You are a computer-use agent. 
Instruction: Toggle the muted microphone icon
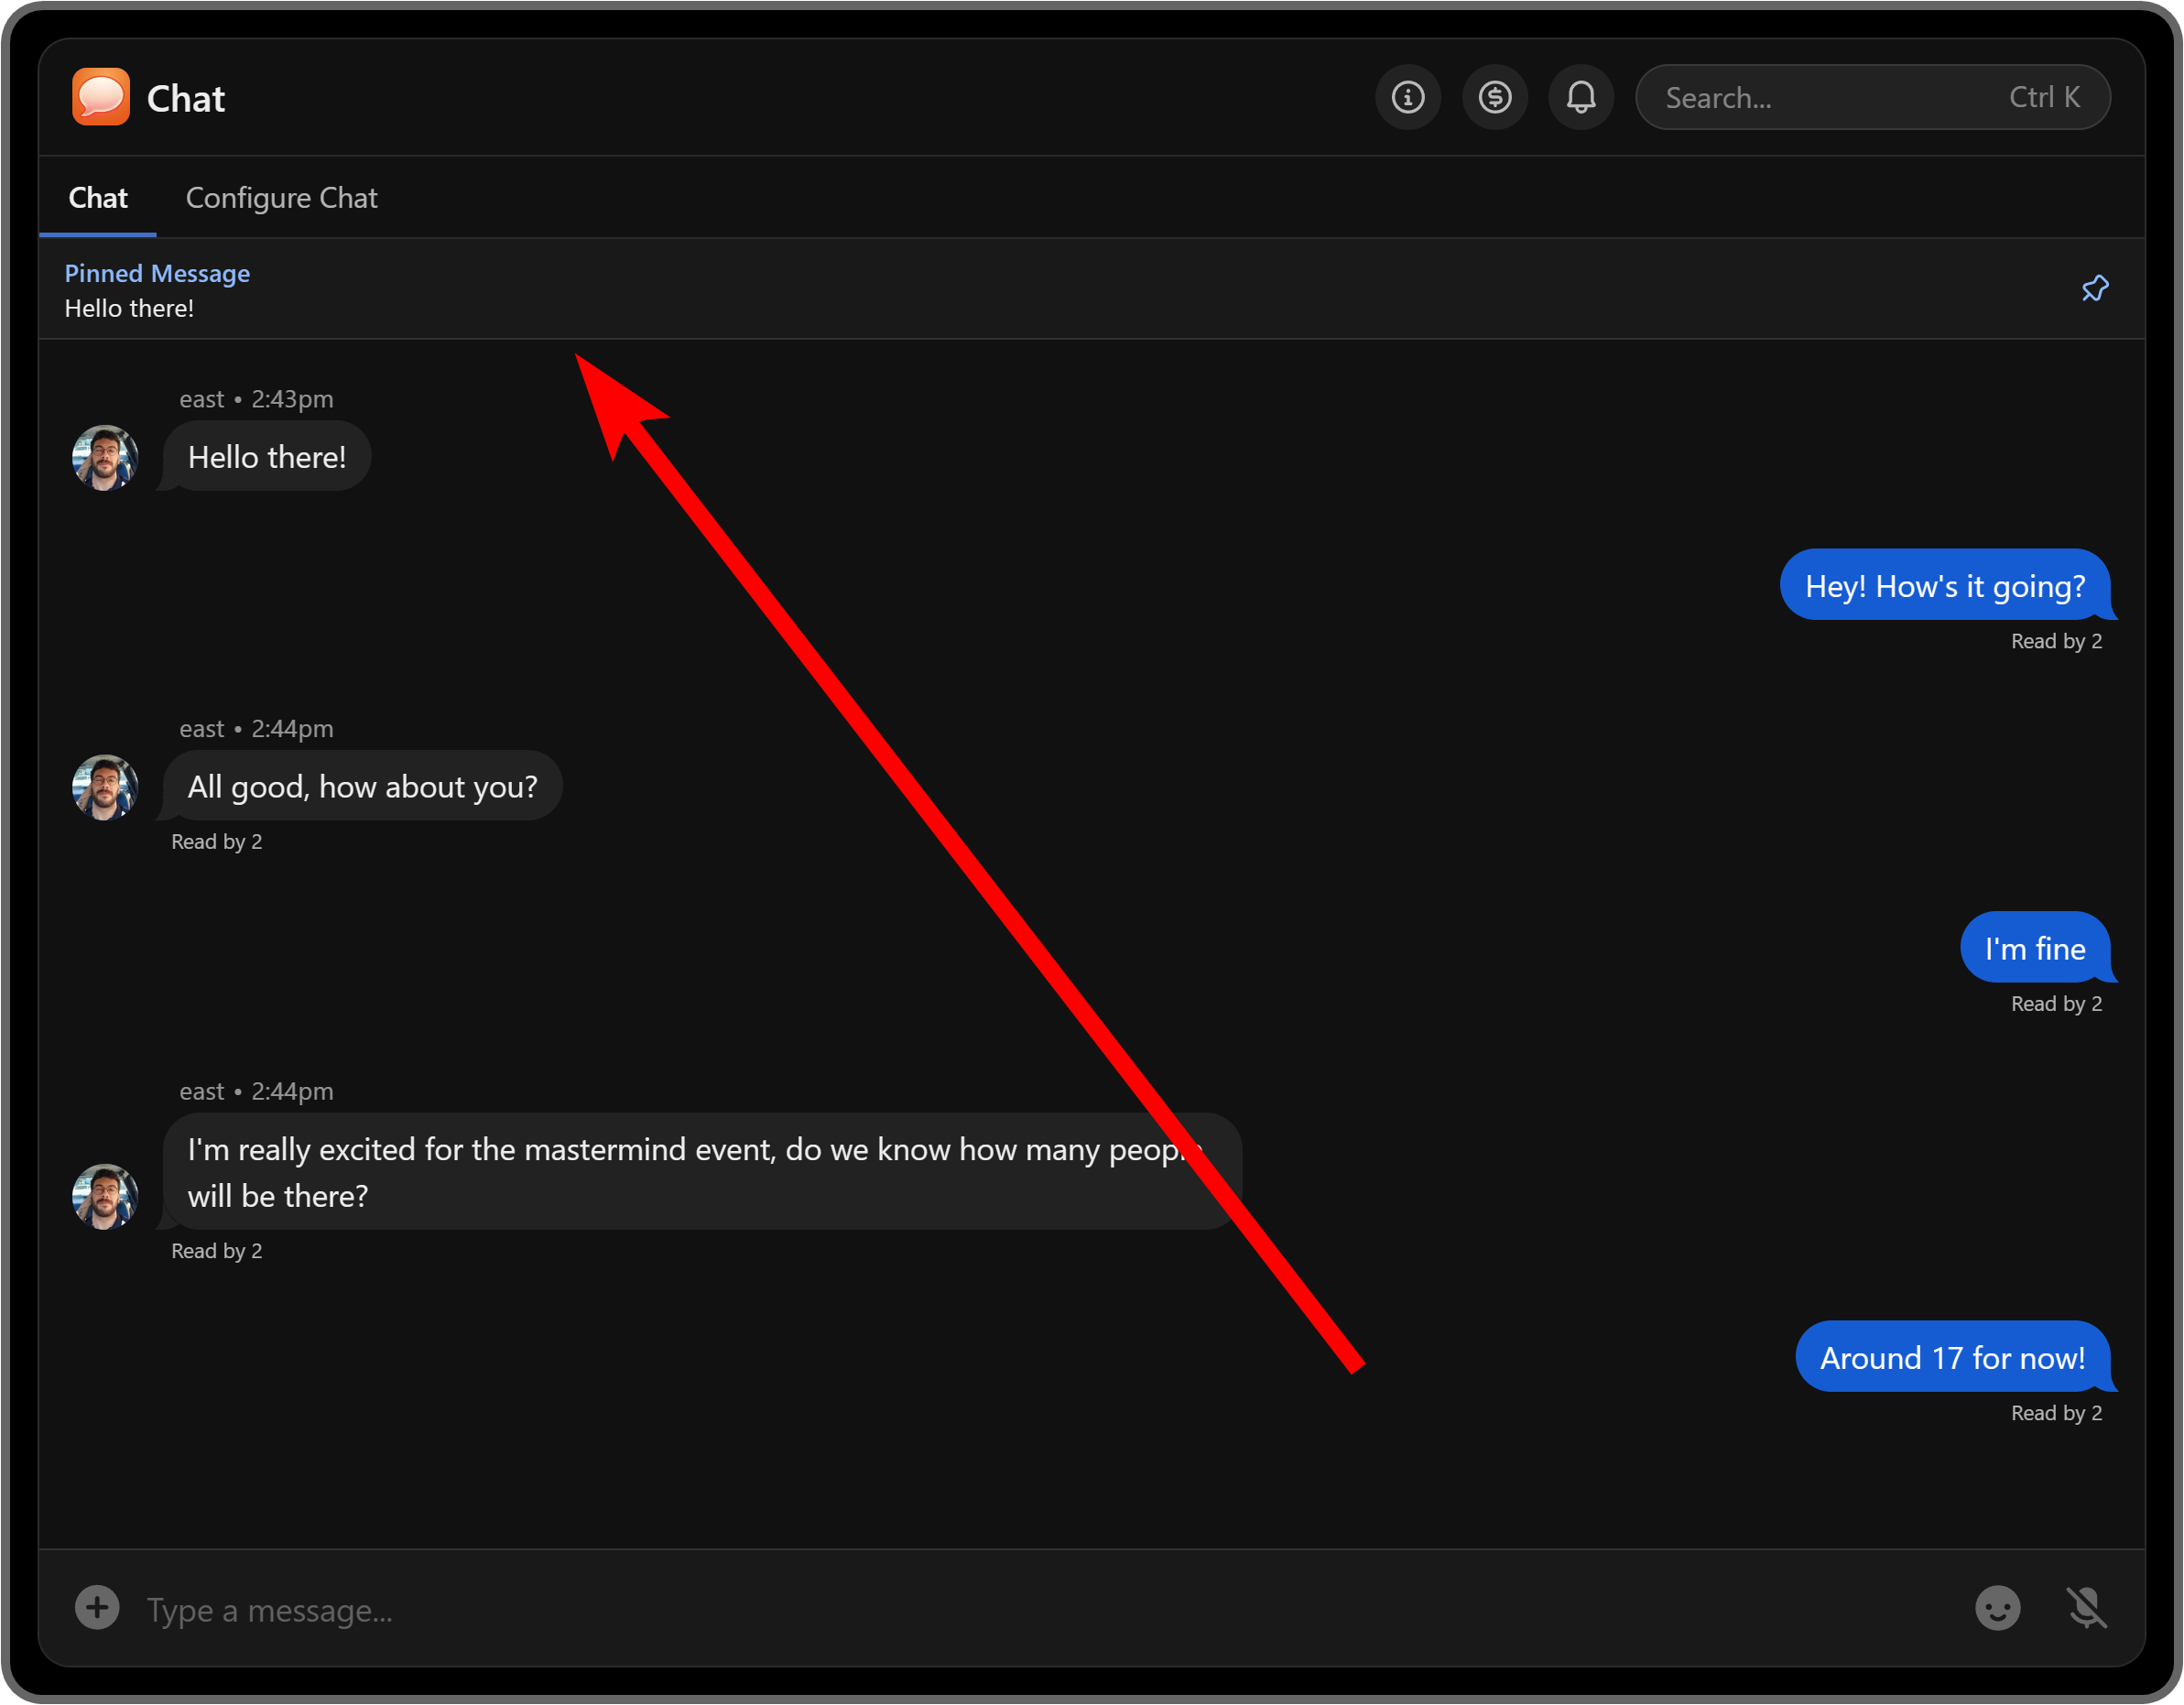coord(2086,1608)
